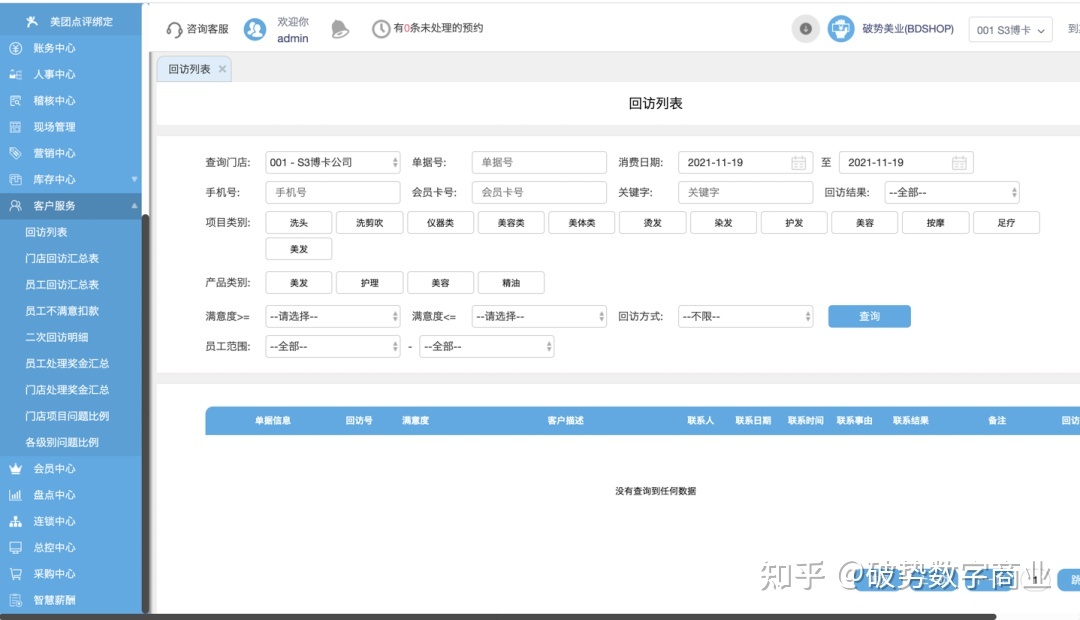Open 门店回访汇总表 menu item

(62, 258)
